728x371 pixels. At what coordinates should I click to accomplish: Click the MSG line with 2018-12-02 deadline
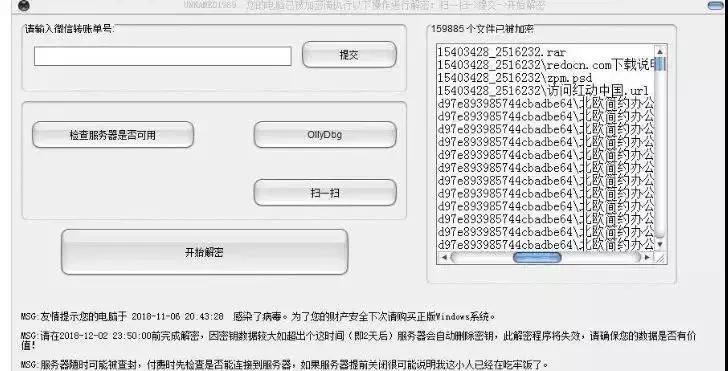[358, 340]
